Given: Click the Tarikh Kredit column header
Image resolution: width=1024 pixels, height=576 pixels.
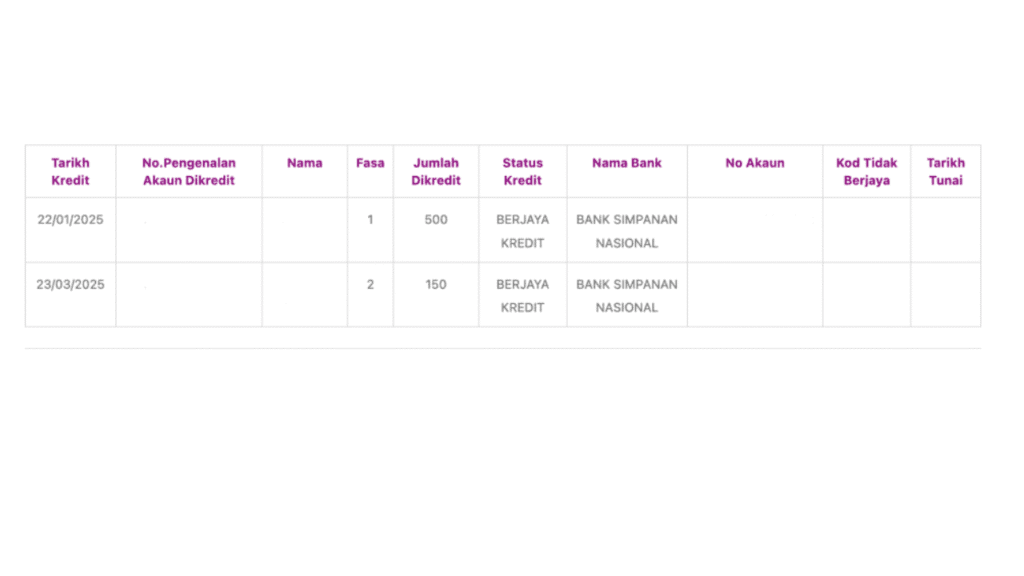Looking at the screenshot, I should click(70, 171).
